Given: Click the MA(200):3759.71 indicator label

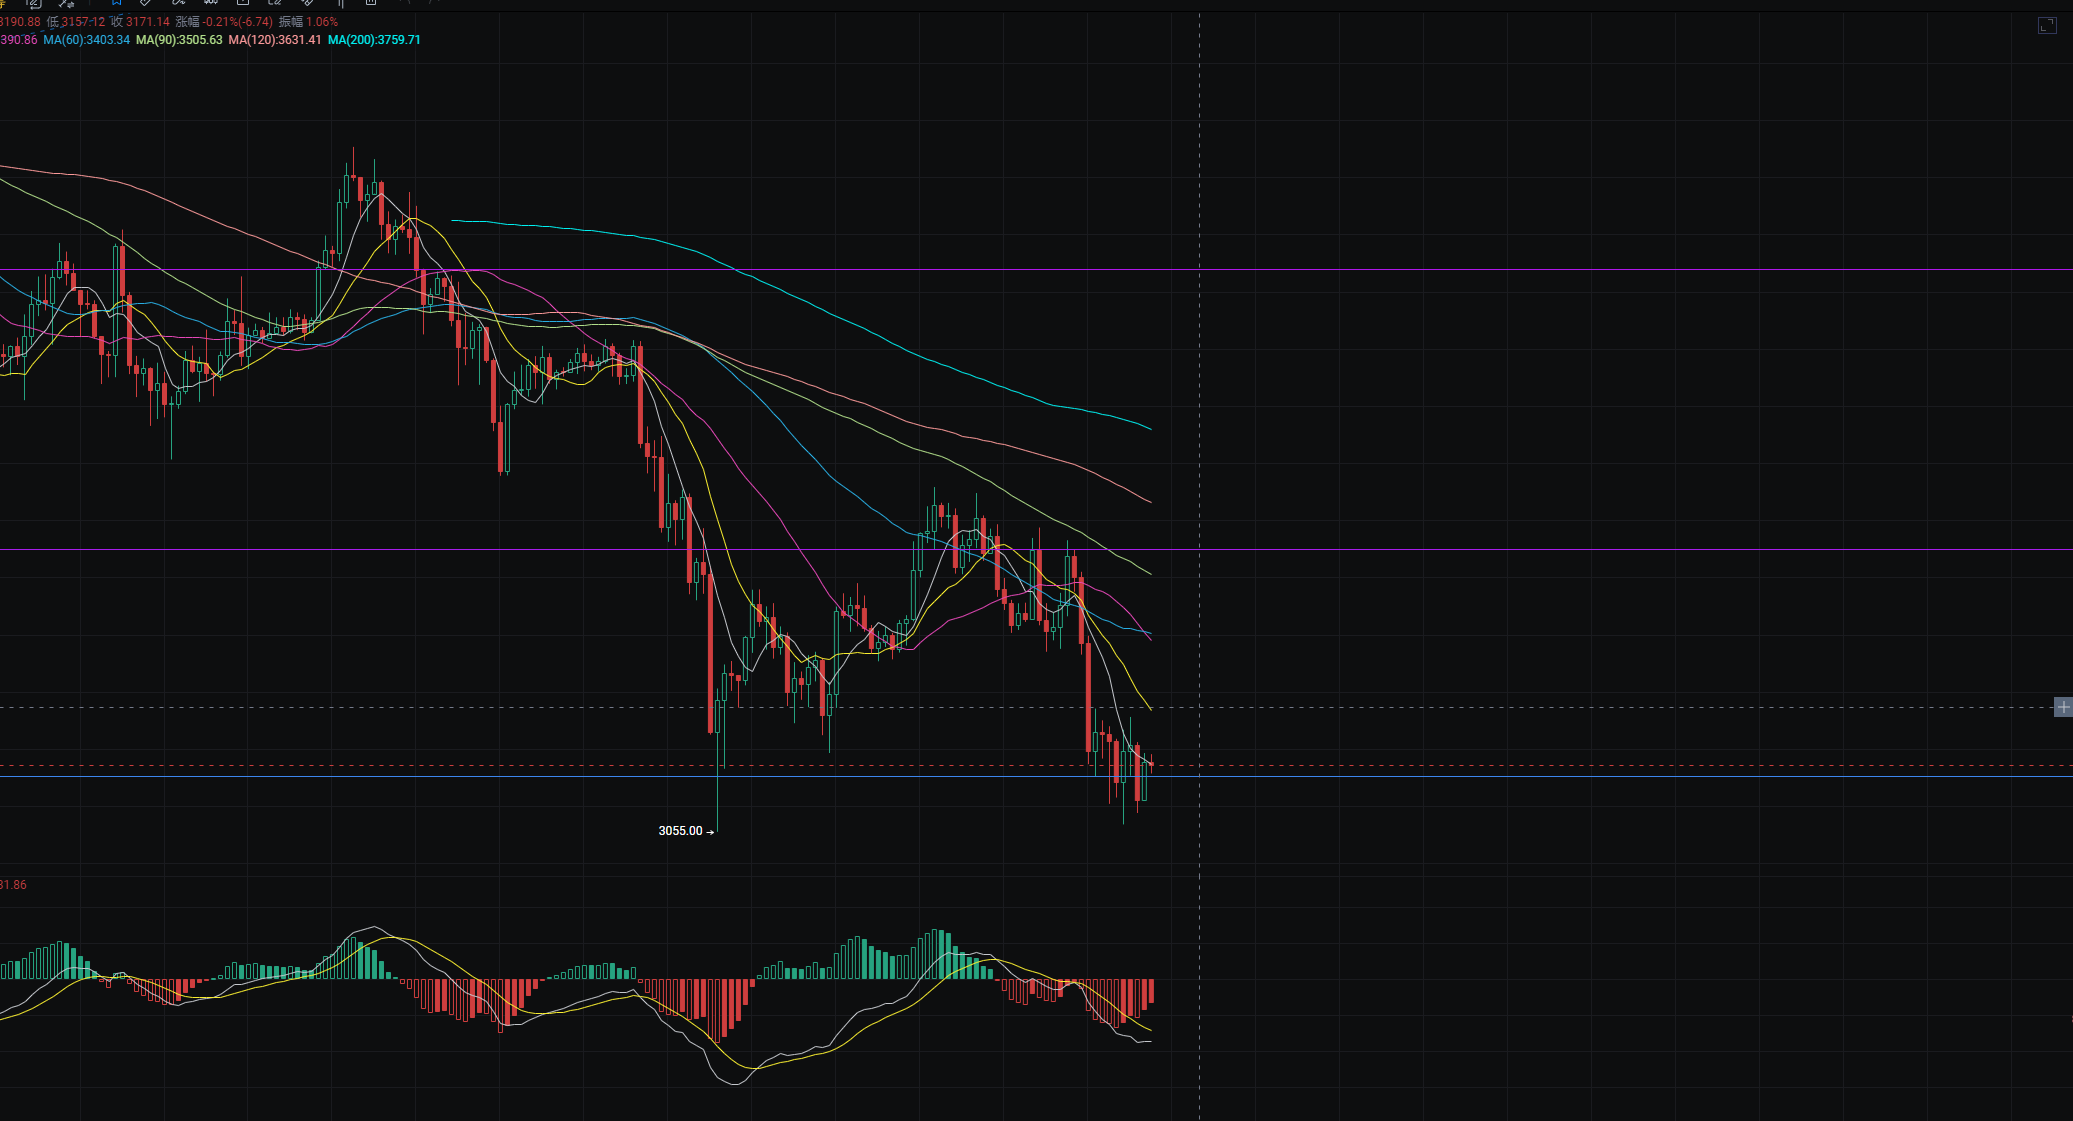Looking at the screenshot, I should pyautogui.click(x=374, y=40).
